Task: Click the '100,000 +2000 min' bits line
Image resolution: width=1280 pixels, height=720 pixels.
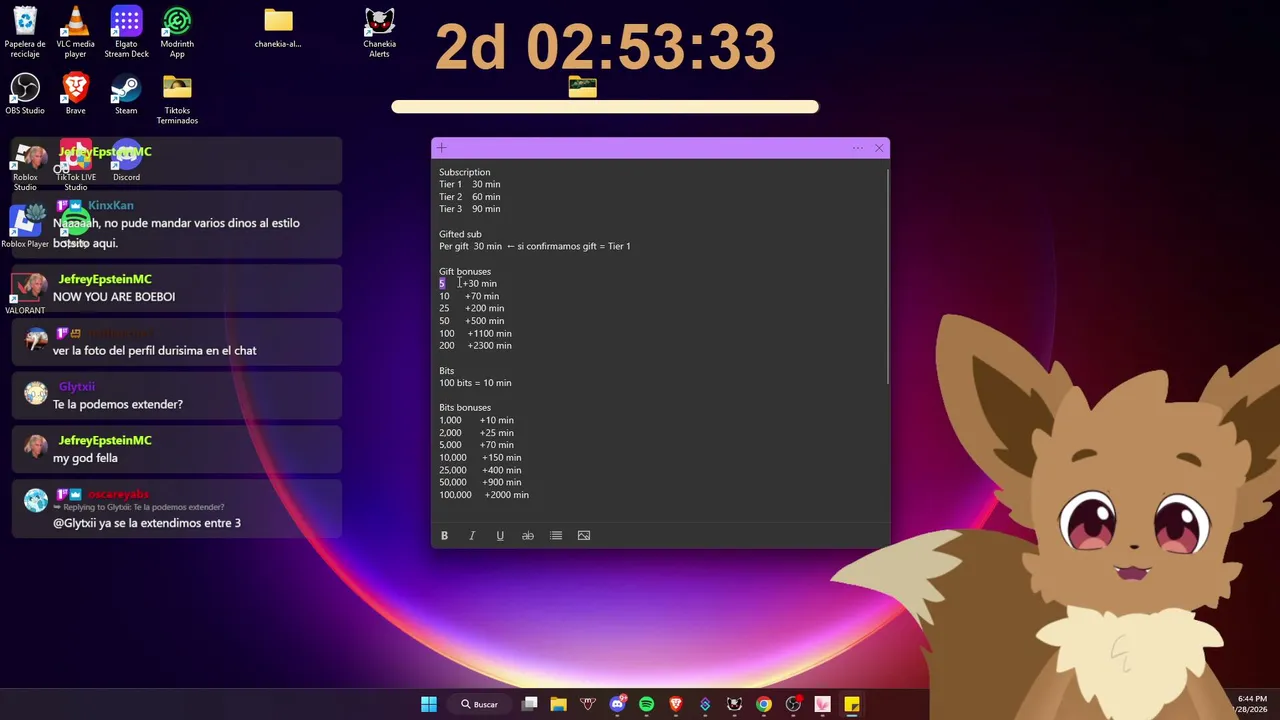Action: [x=484, y=495]
